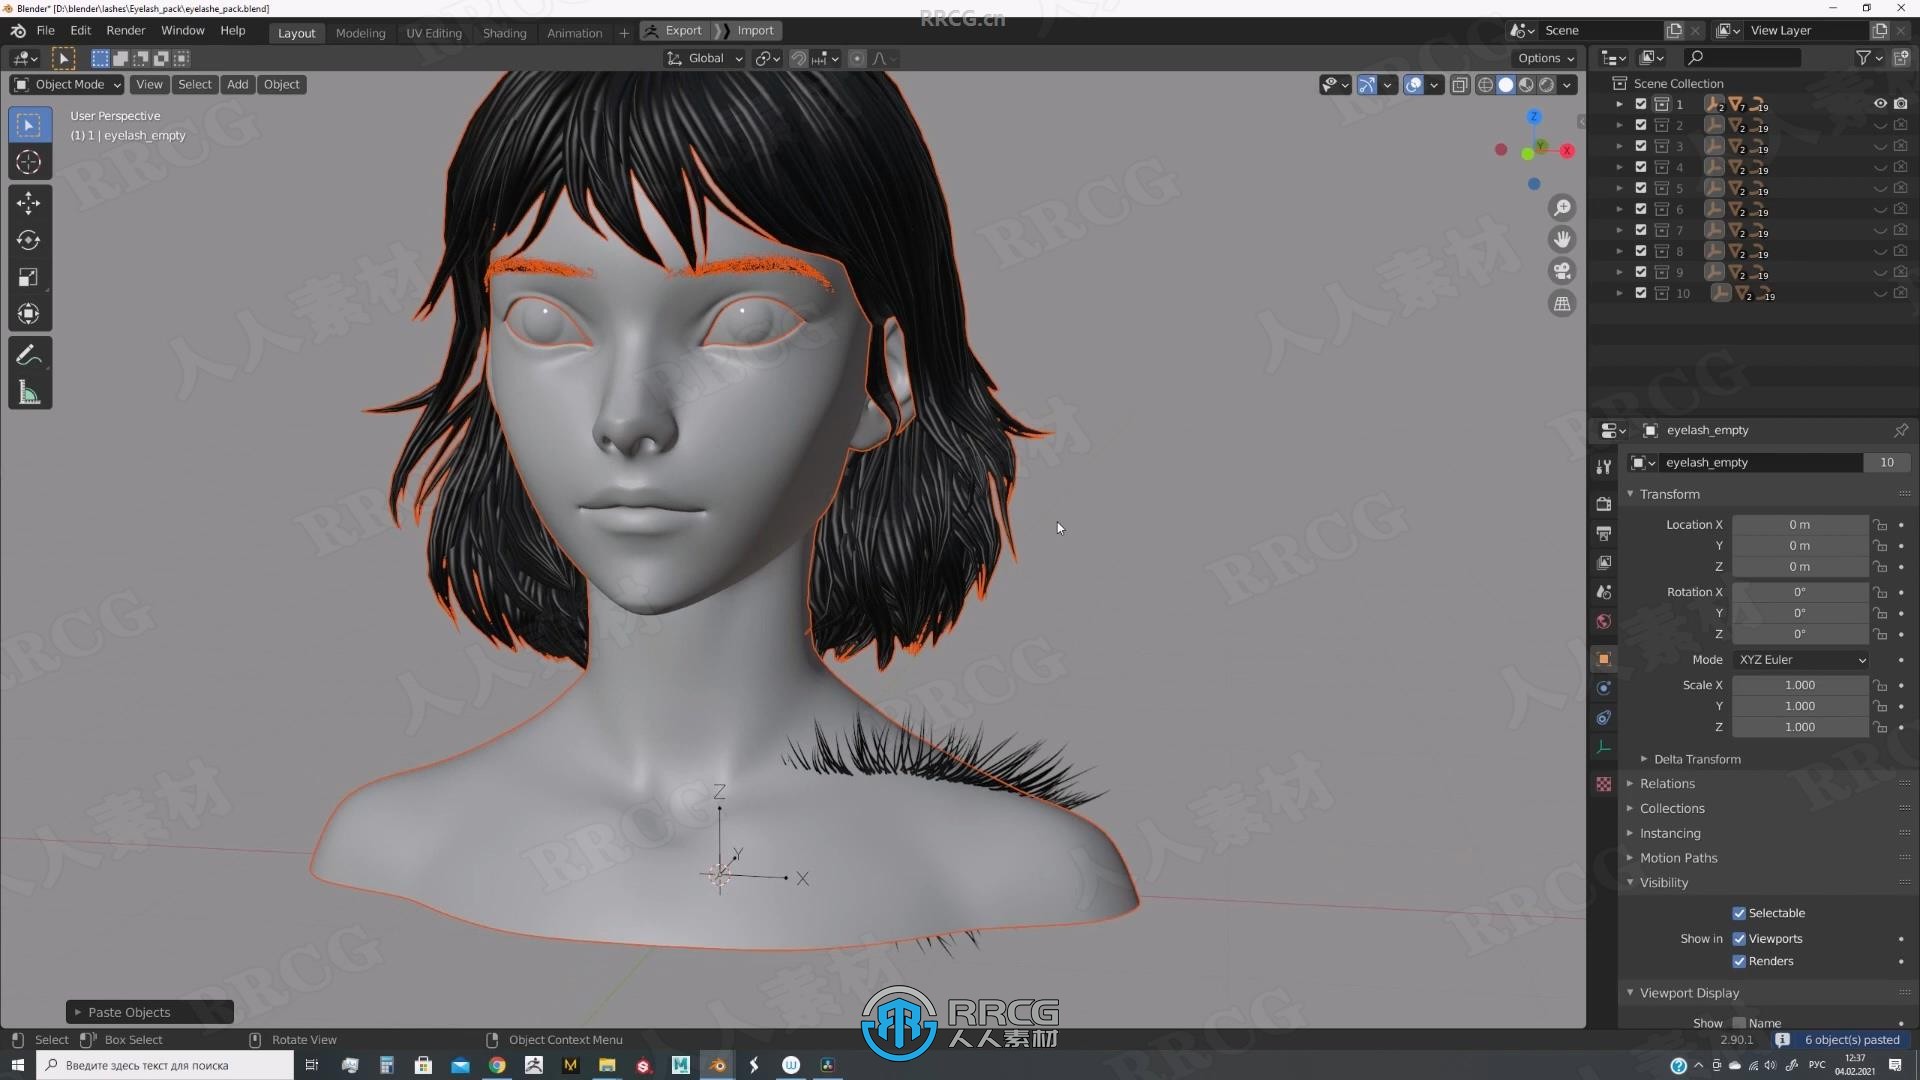Open the Options dropdown
The image size is (1920, 1080).
click(x=1545, y=58)
